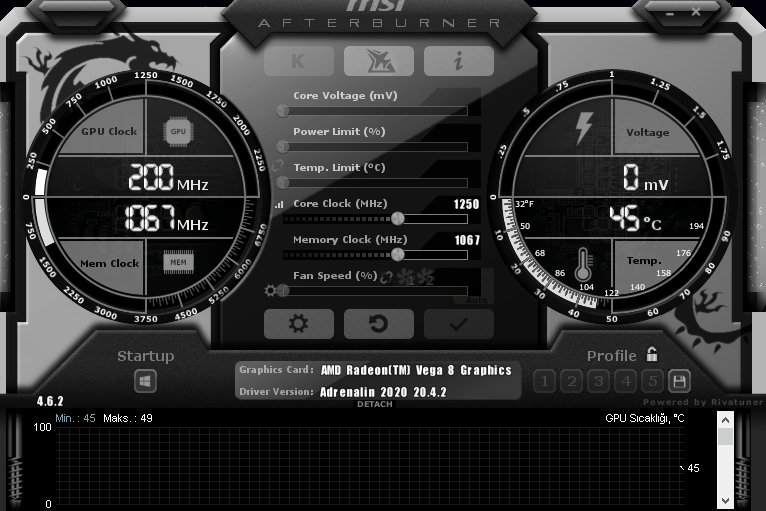Reset settings with the circular arrow button

coord(379,324)
